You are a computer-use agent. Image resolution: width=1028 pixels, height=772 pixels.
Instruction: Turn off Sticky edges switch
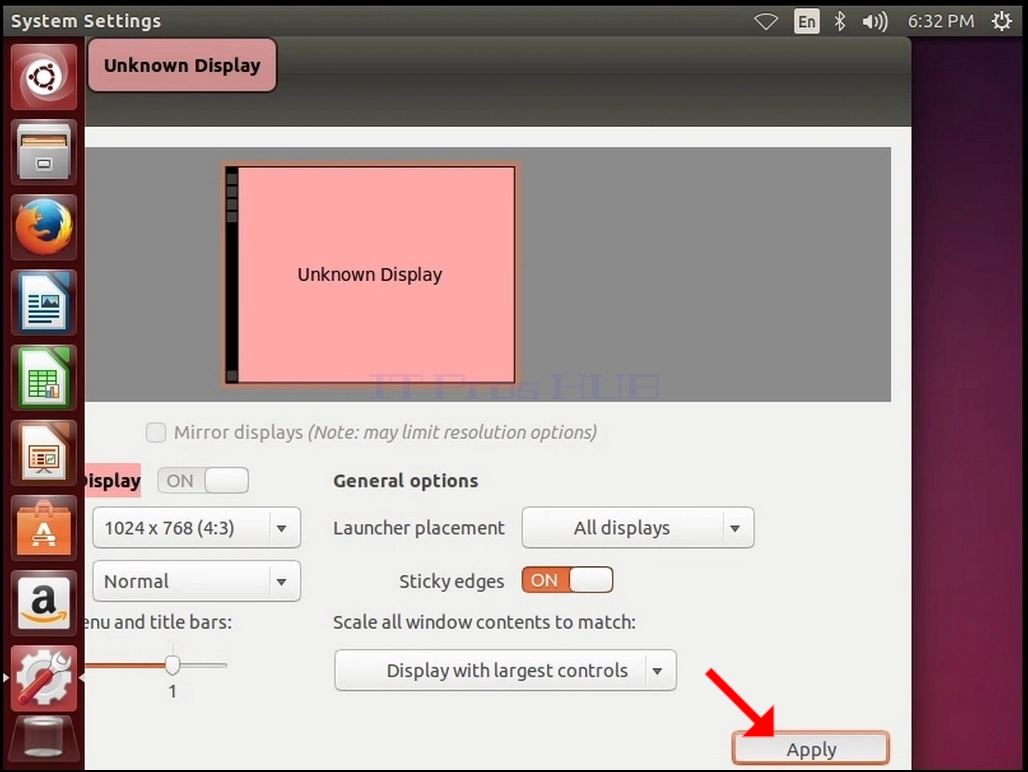(567, 580)
